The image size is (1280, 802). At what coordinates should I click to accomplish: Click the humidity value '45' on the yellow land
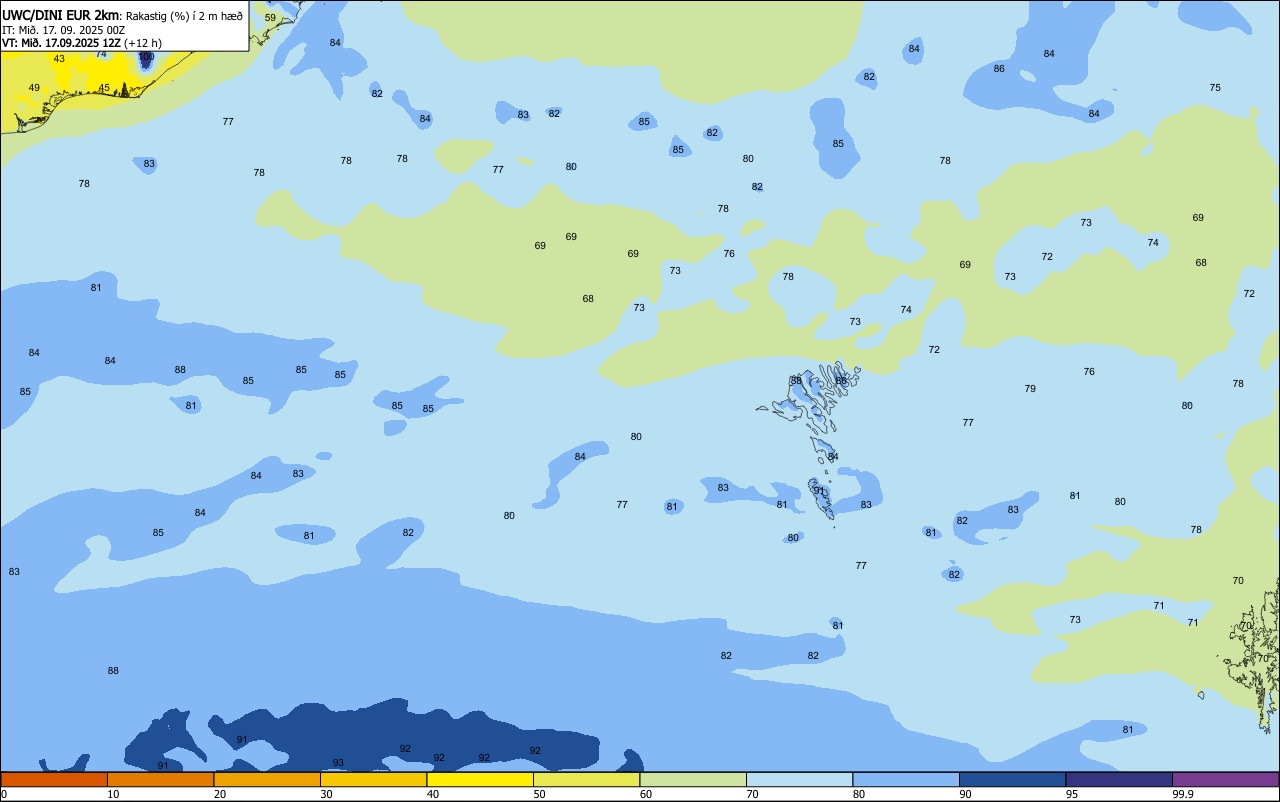[104, 88]
